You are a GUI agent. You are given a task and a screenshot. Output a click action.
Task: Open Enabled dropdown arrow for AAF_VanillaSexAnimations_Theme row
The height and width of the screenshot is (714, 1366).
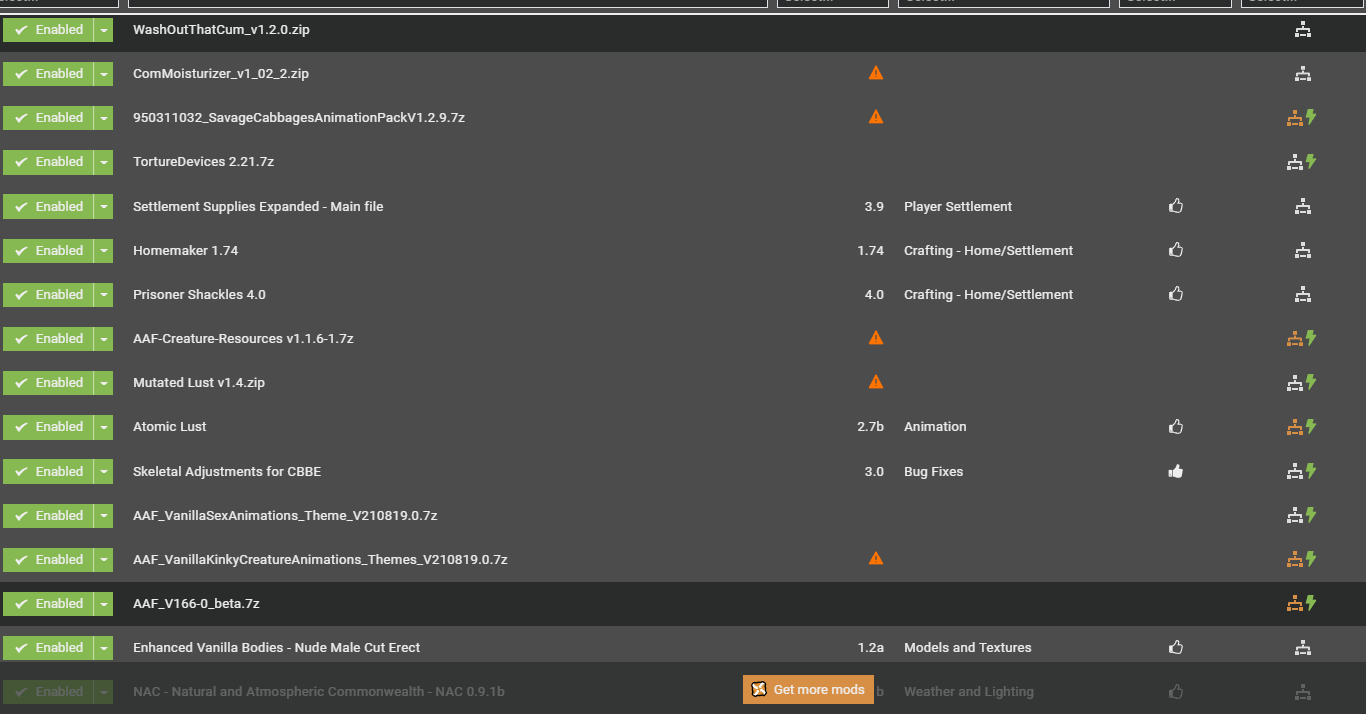(104, 516)
